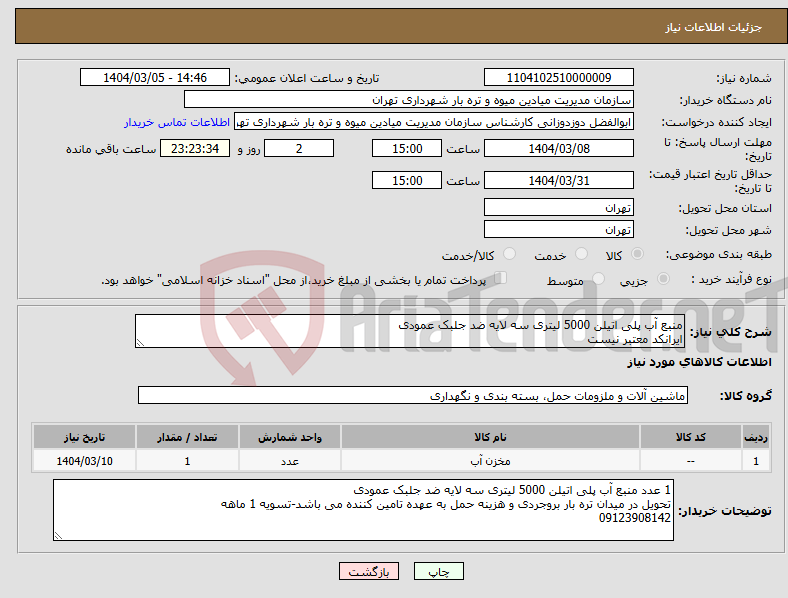788x598 pixels.
Task: Select the خدمت radio button
Action: click(581, 254)
